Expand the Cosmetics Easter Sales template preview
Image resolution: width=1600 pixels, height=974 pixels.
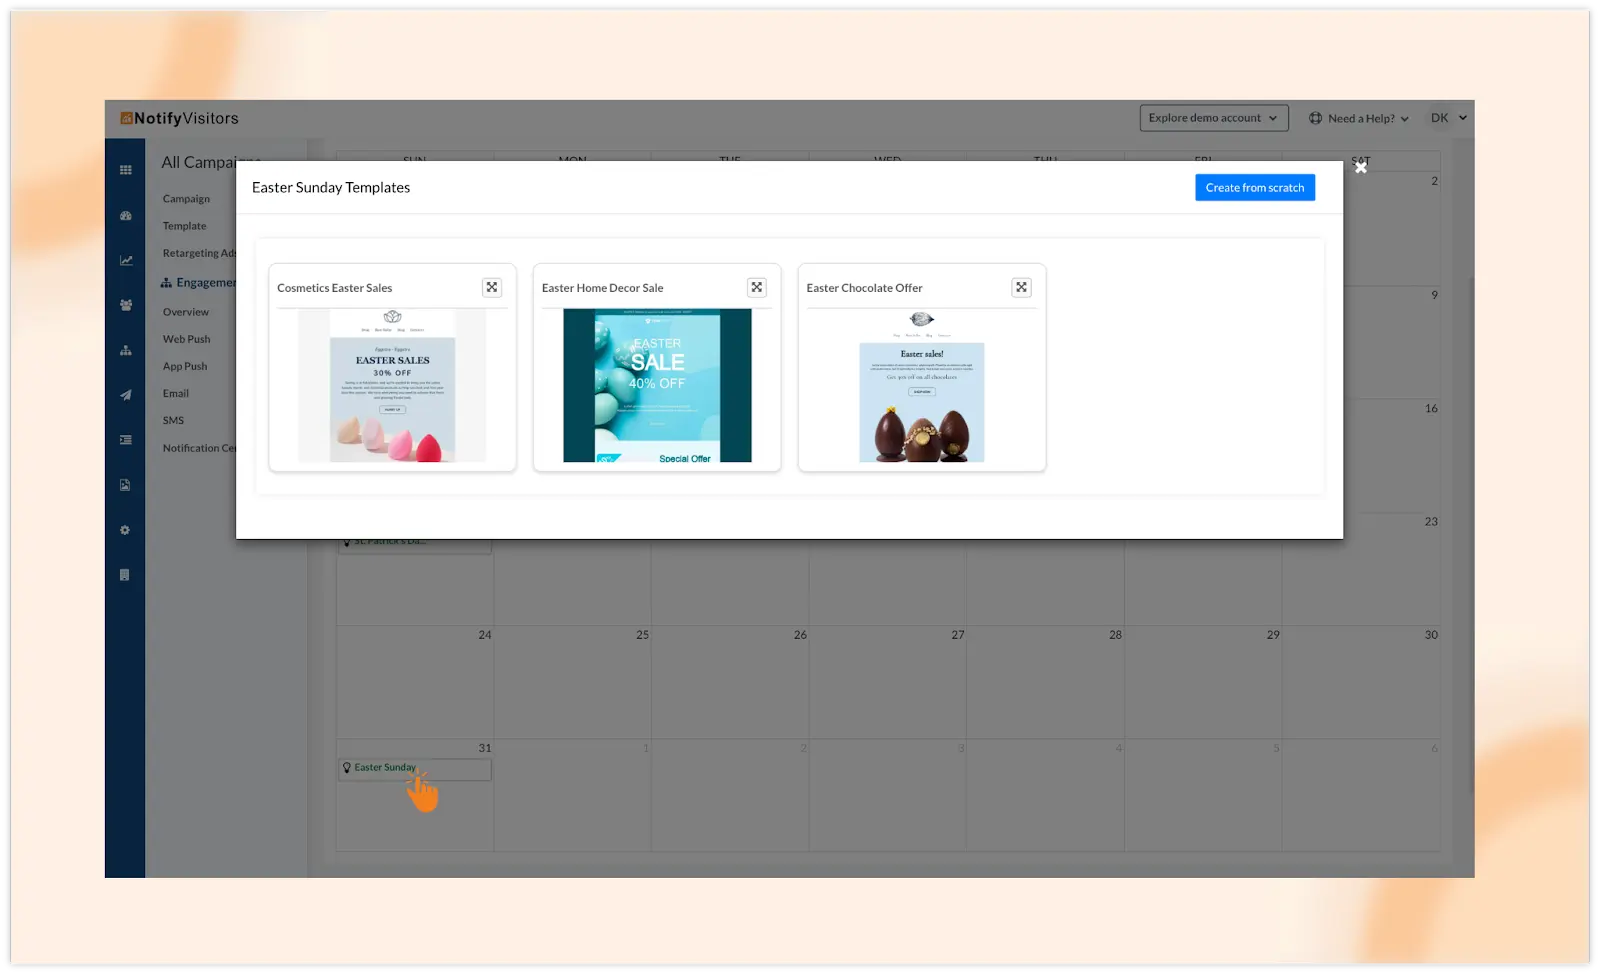pyautogui.click(x=492, y=287)
